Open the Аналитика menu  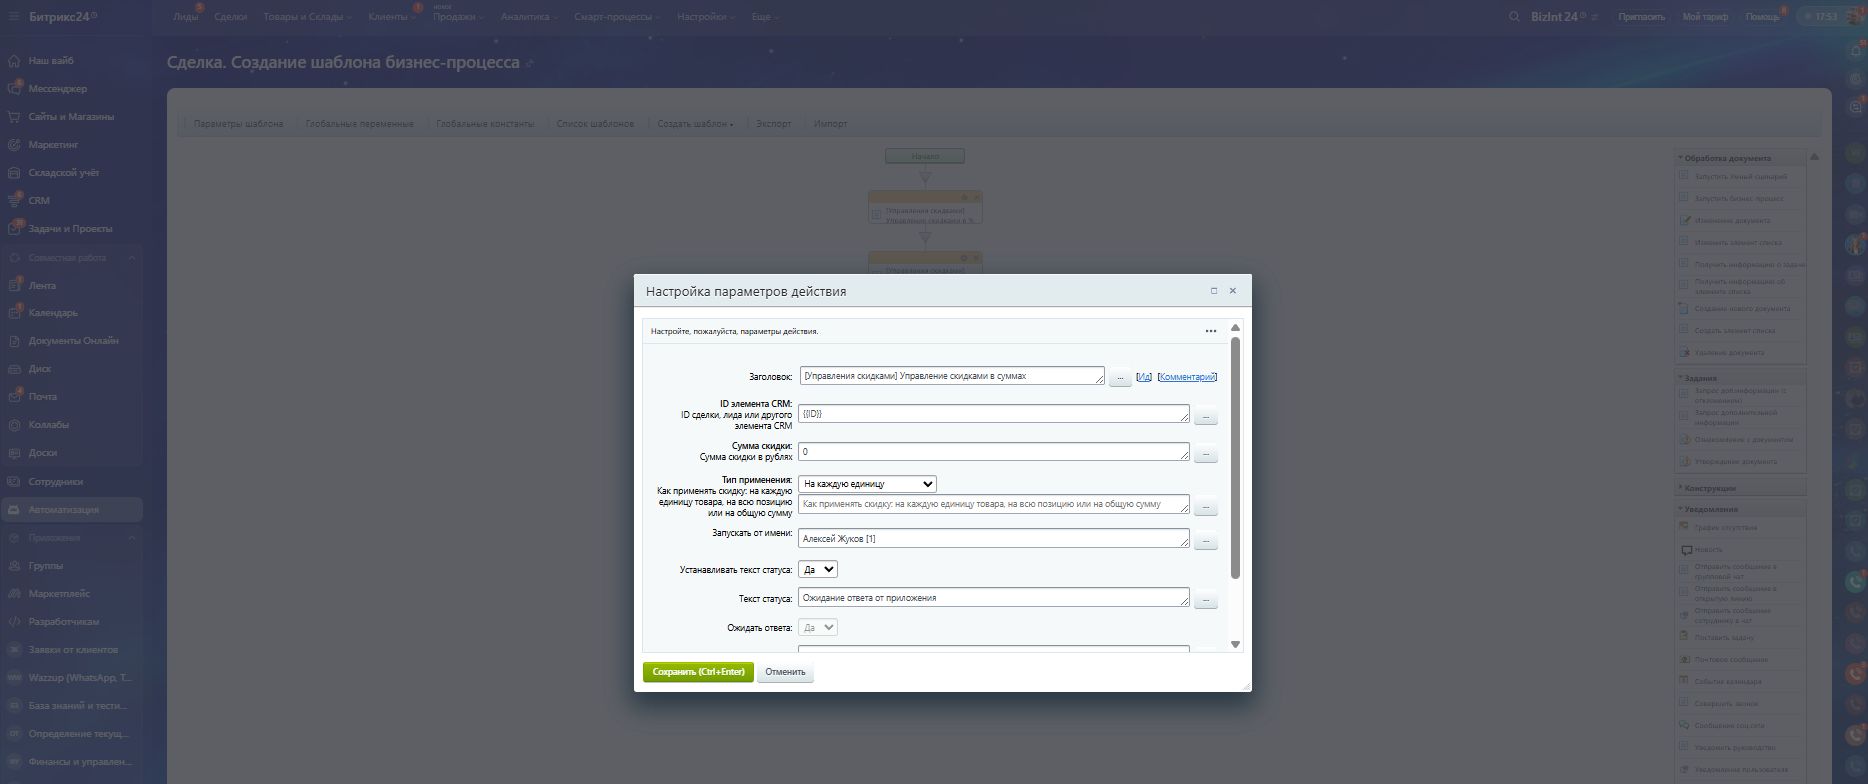[529, 17]
